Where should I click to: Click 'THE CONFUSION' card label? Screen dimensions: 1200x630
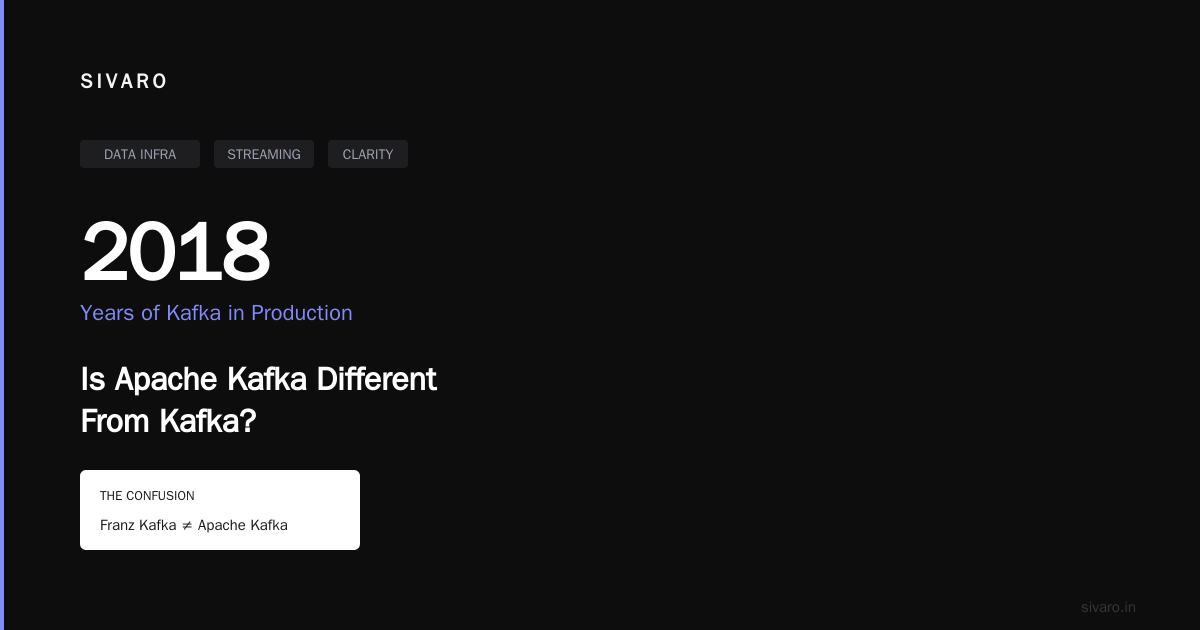(147, 496)
